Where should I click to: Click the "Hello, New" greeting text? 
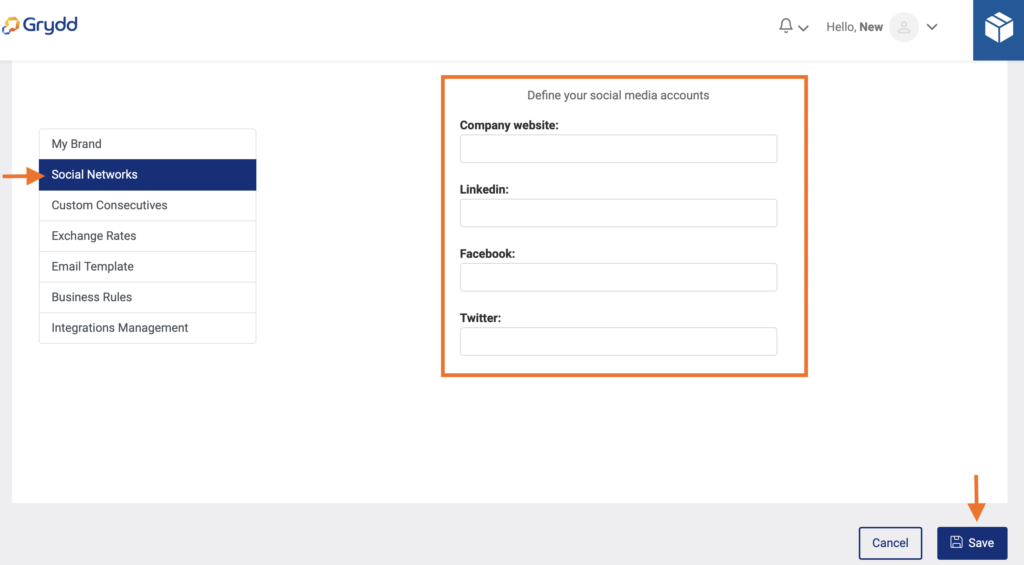pos(854,27)
